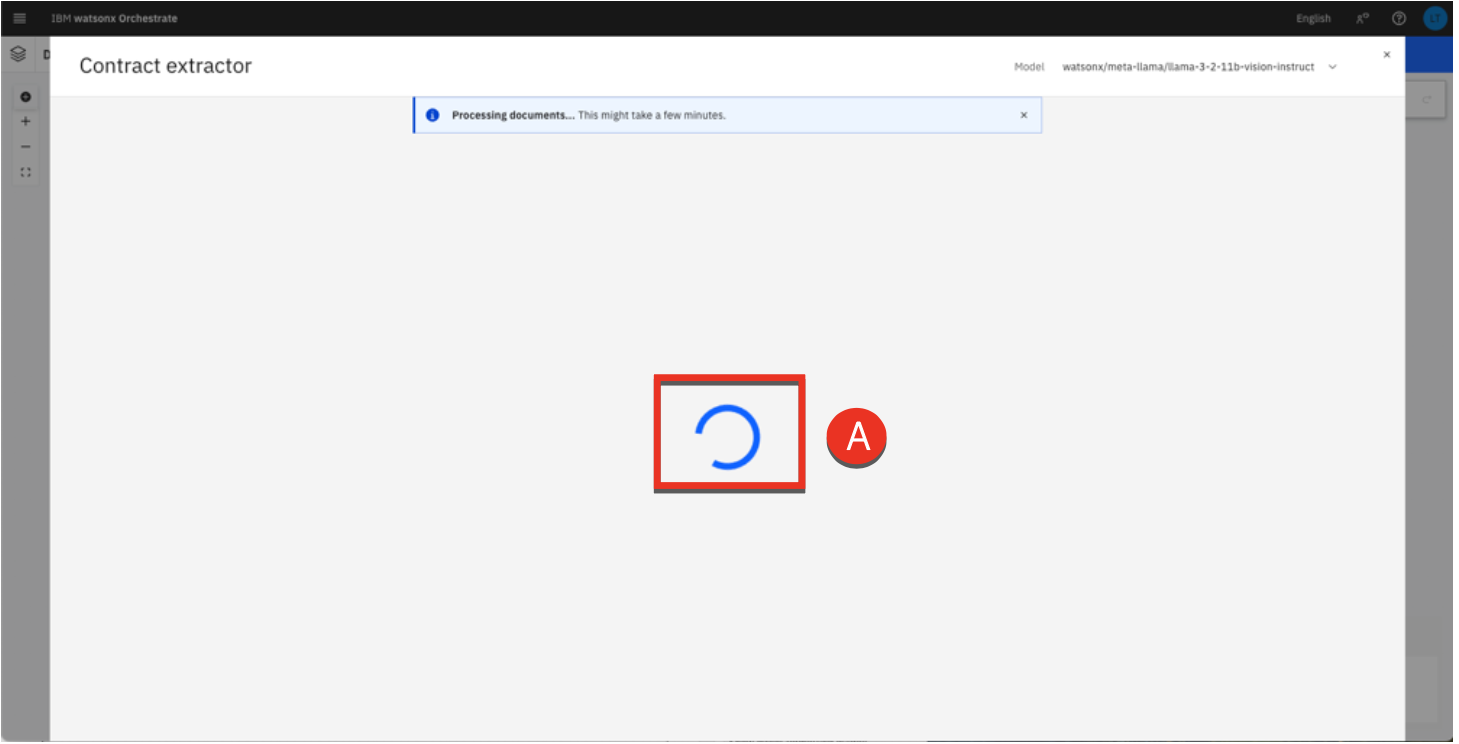
Task: Click the red A annotation marker
Action: tap(857, 438)
